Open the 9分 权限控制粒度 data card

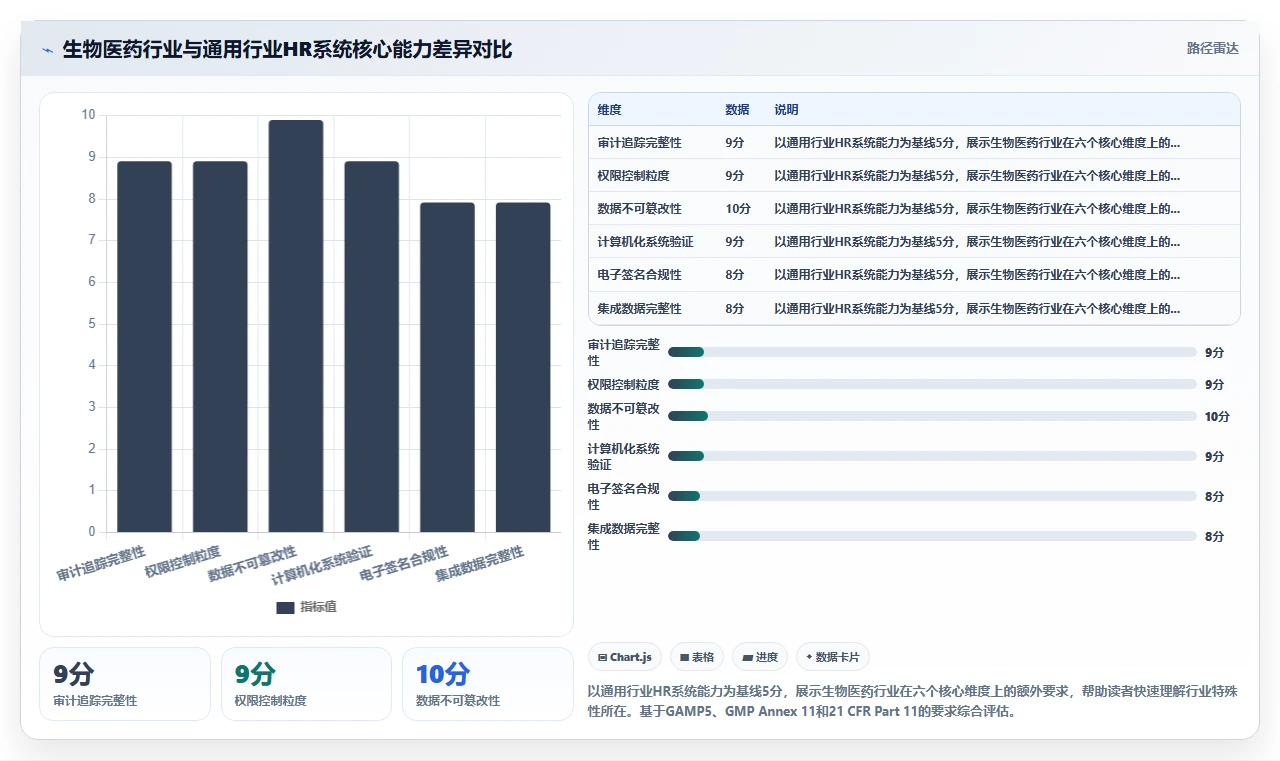click(306, 684)
